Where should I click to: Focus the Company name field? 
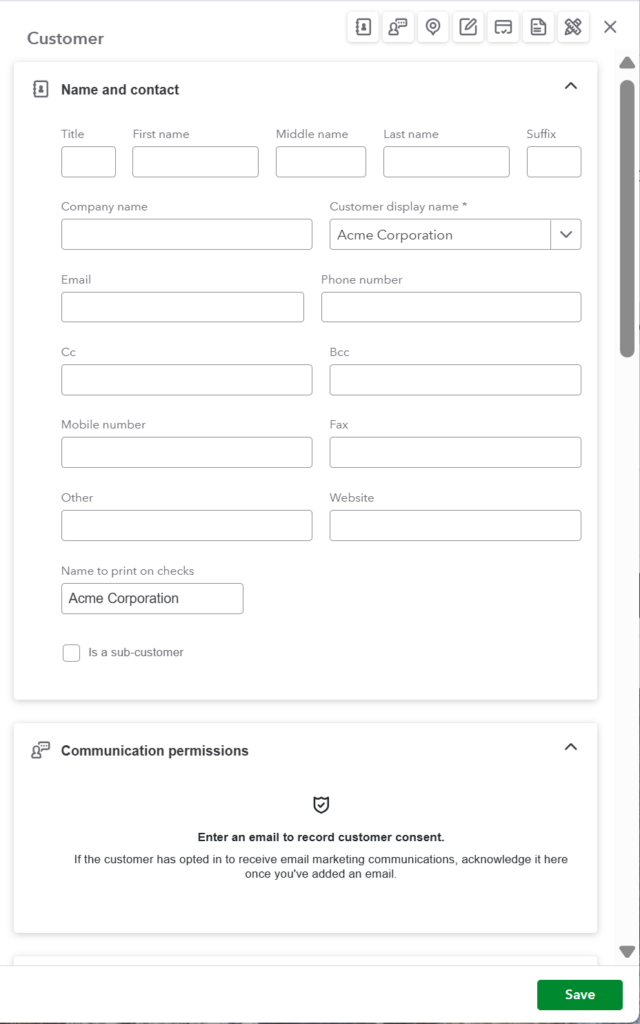pos(187,234)
